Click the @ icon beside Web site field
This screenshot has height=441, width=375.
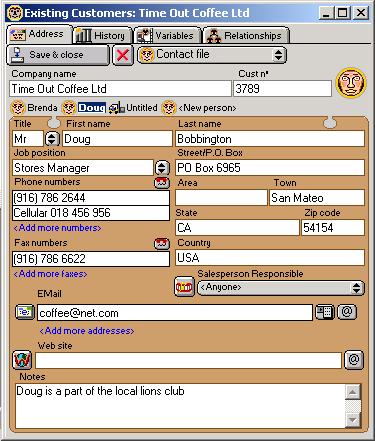(x=354, y=360)
